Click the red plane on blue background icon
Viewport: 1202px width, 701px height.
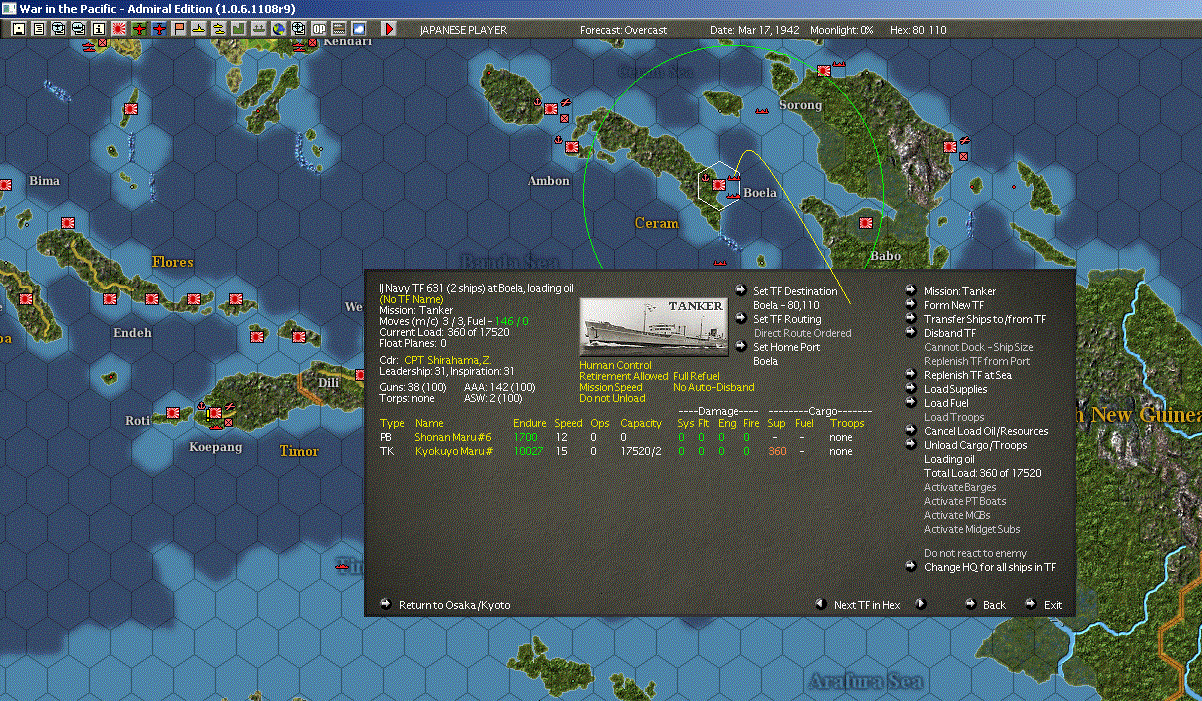coord(159,29)
